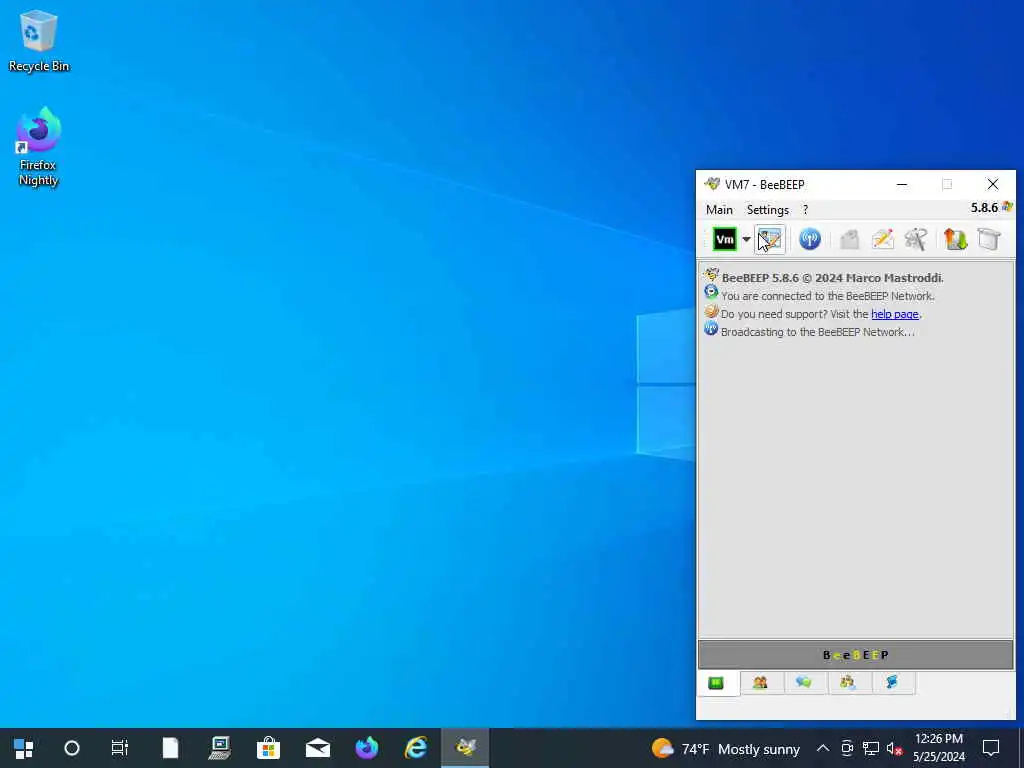This screenshot has width=1024, height=768.
Task: Open Task View from the taskbar
Action: coord(120,748)
